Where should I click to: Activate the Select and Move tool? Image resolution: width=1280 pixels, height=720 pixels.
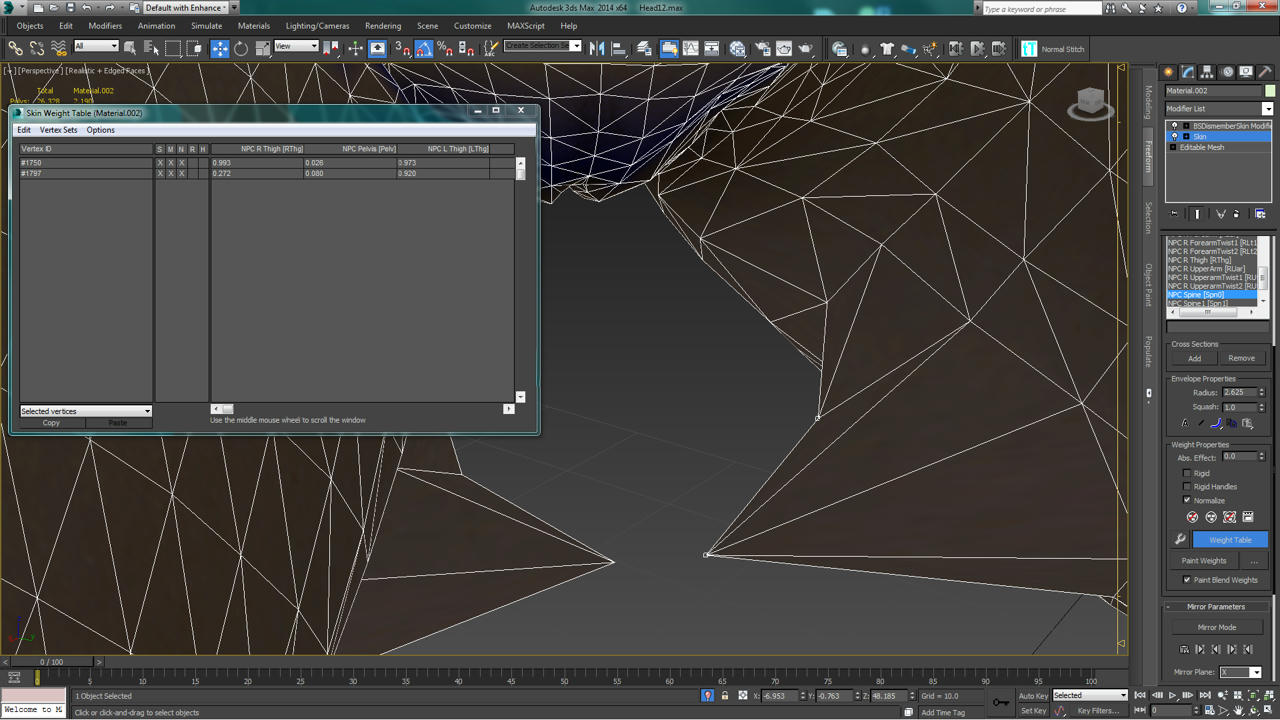pyautogui.click(x=220, y=48)
